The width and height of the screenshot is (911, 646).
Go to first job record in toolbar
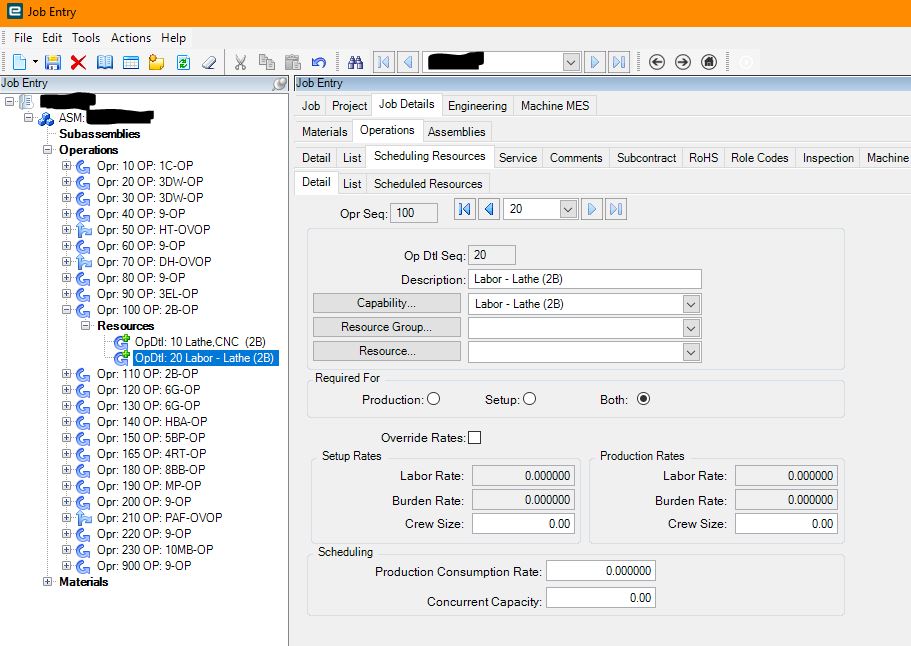(383, 62)
